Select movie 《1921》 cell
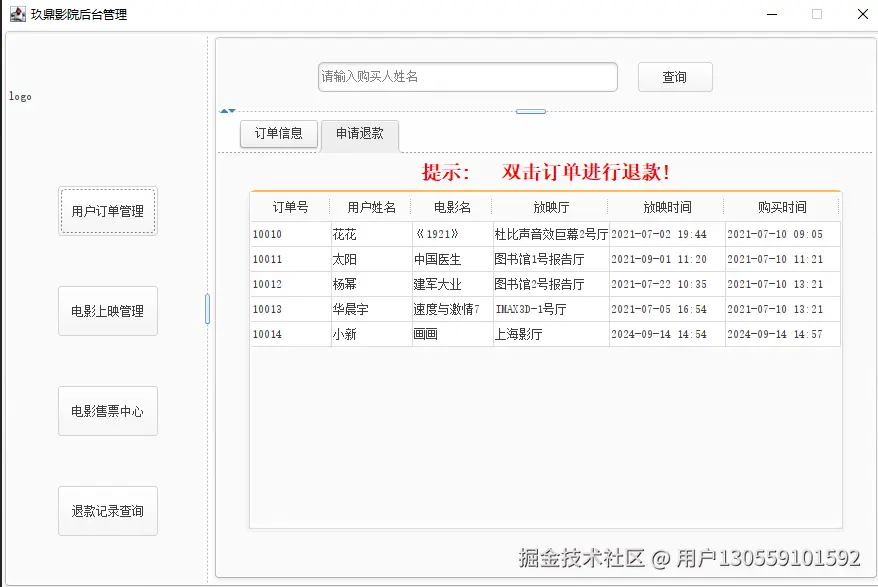The height and width of the screenshot is (587, 878). point(452,234)
